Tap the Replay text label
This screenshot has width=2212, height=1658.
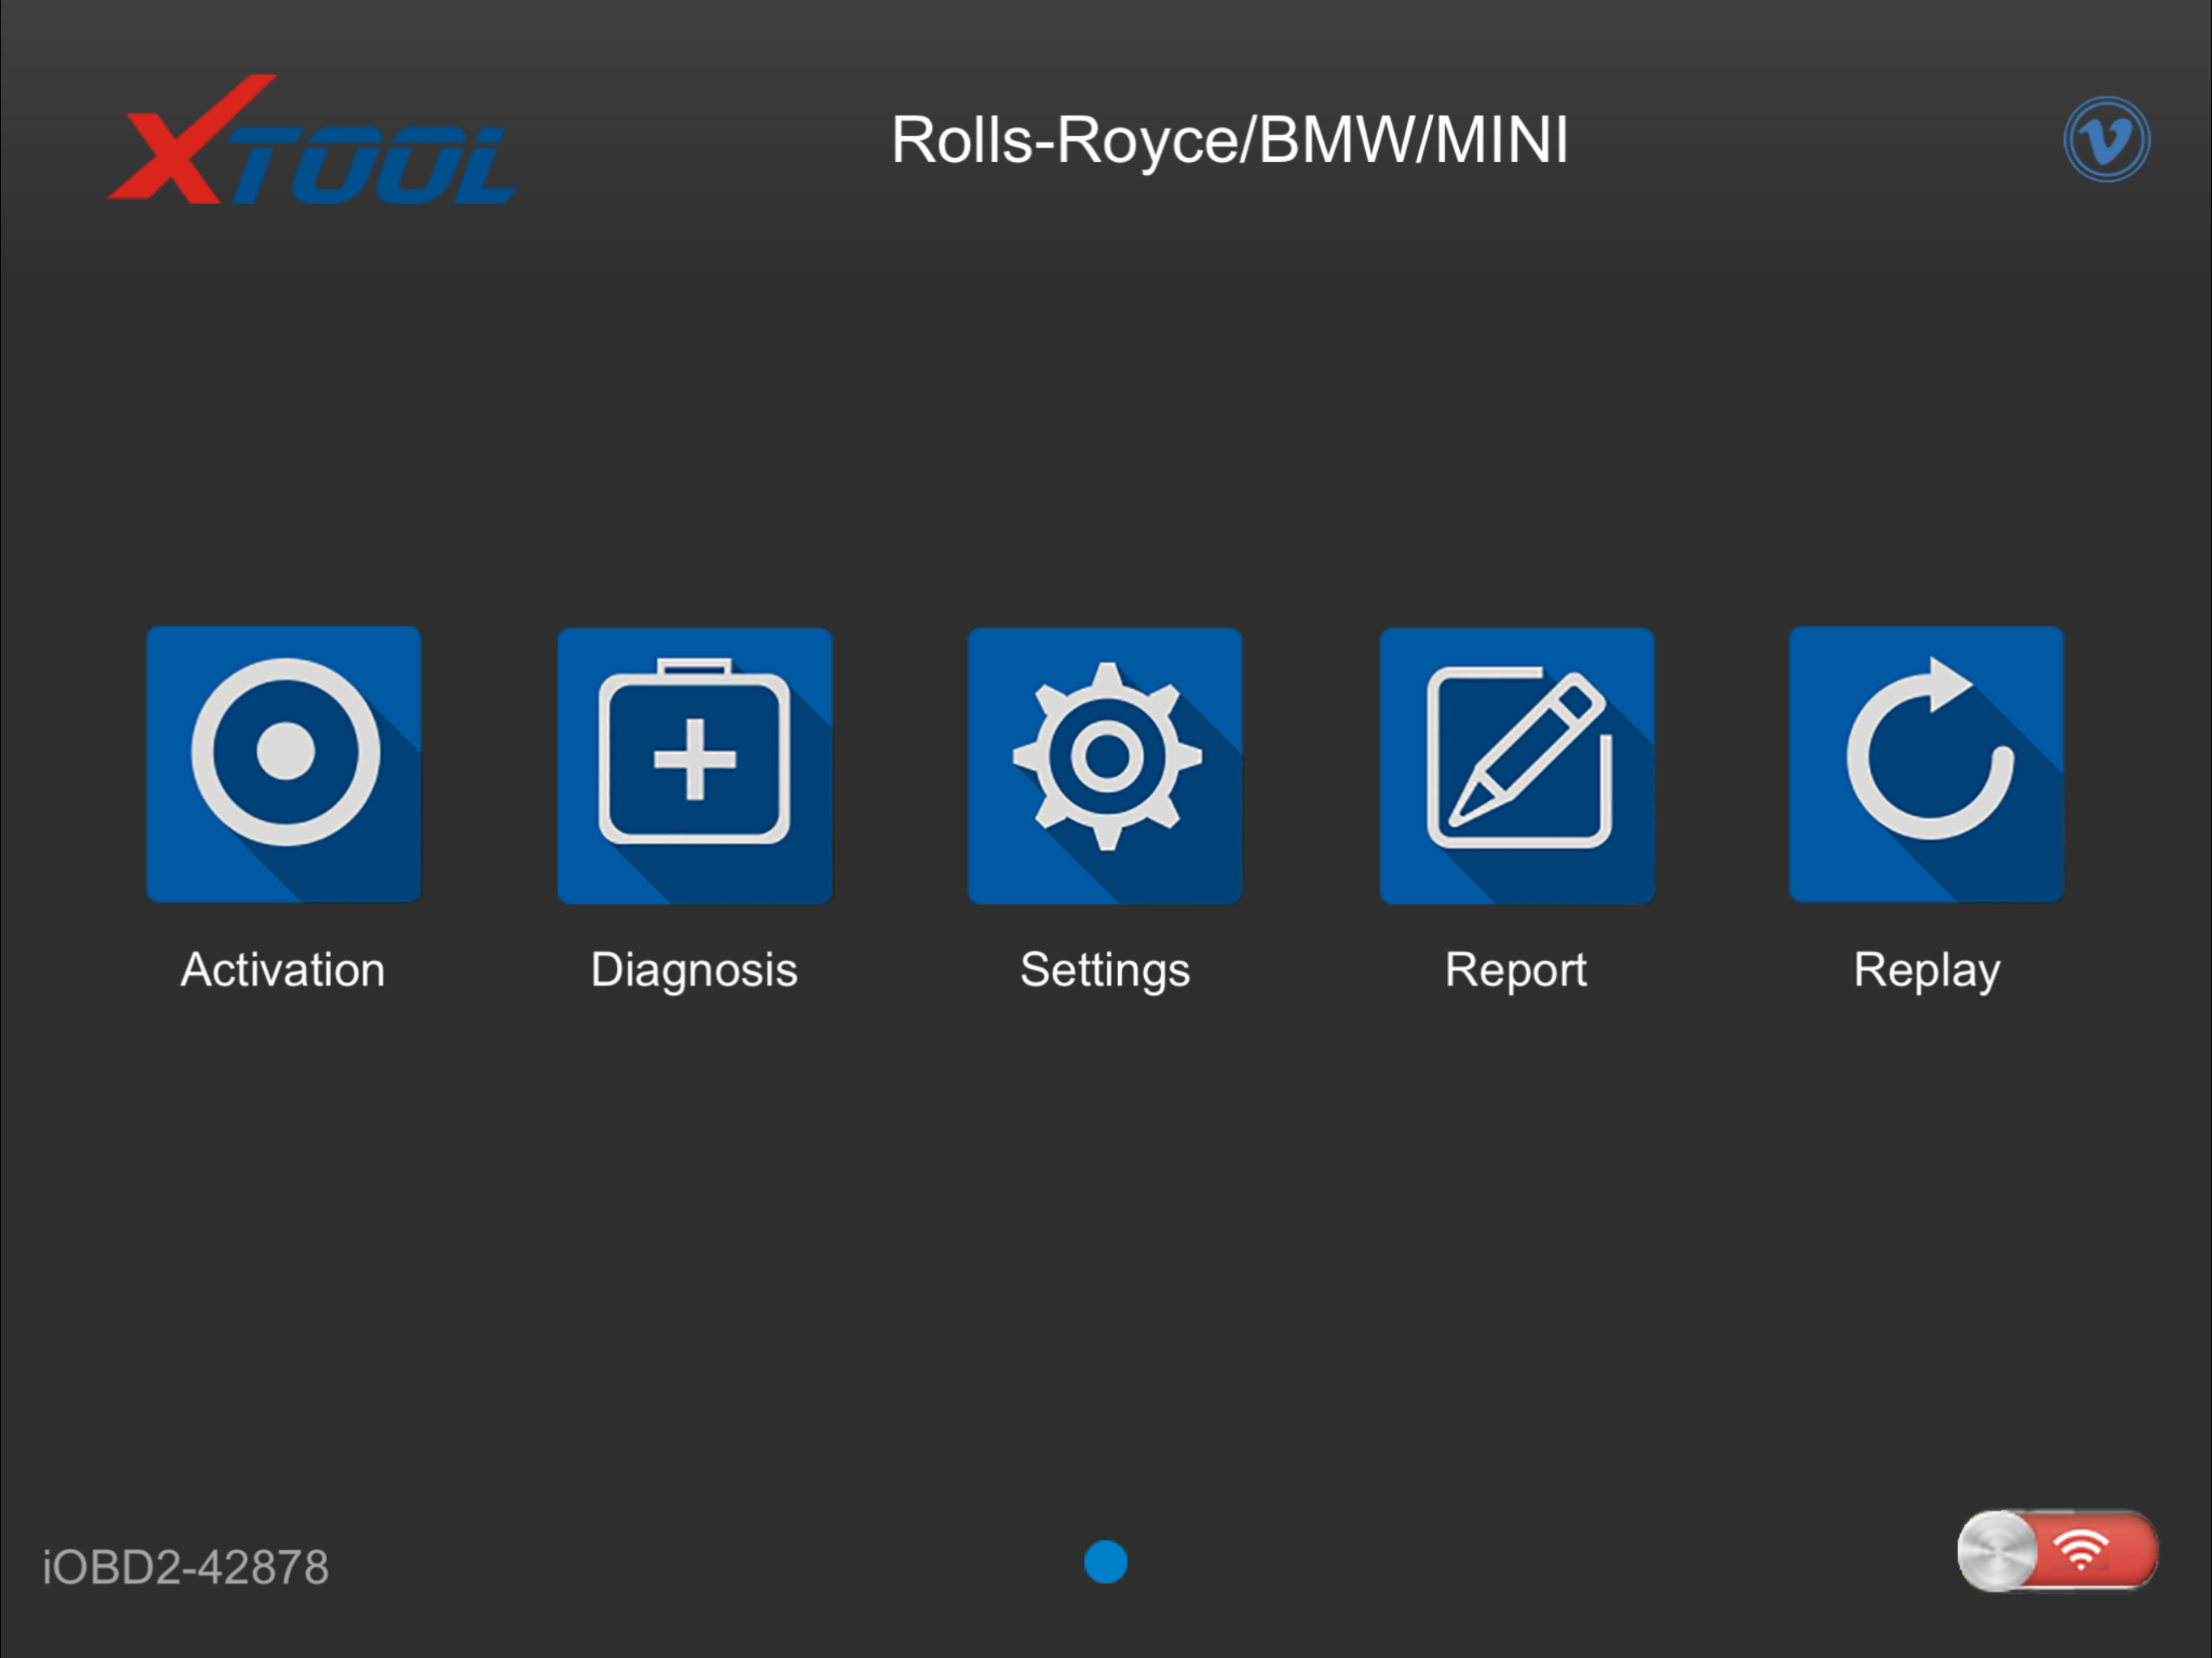click(1926, 970)
